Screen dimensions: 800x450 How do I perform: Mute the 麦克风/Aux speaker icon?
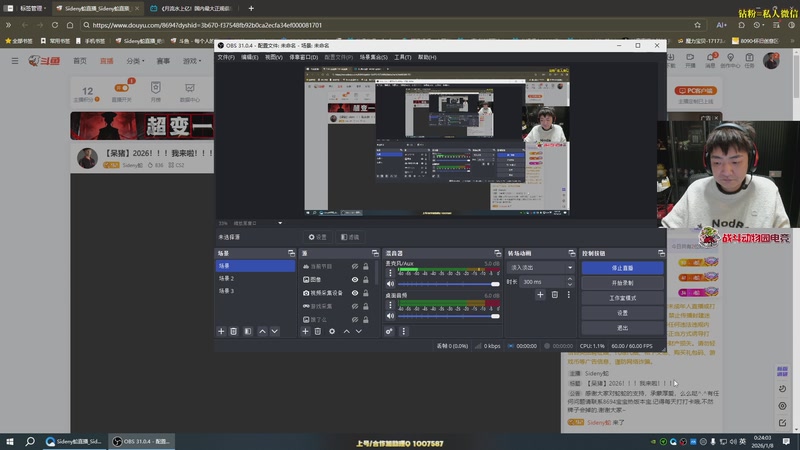click(x=390, y=284)
